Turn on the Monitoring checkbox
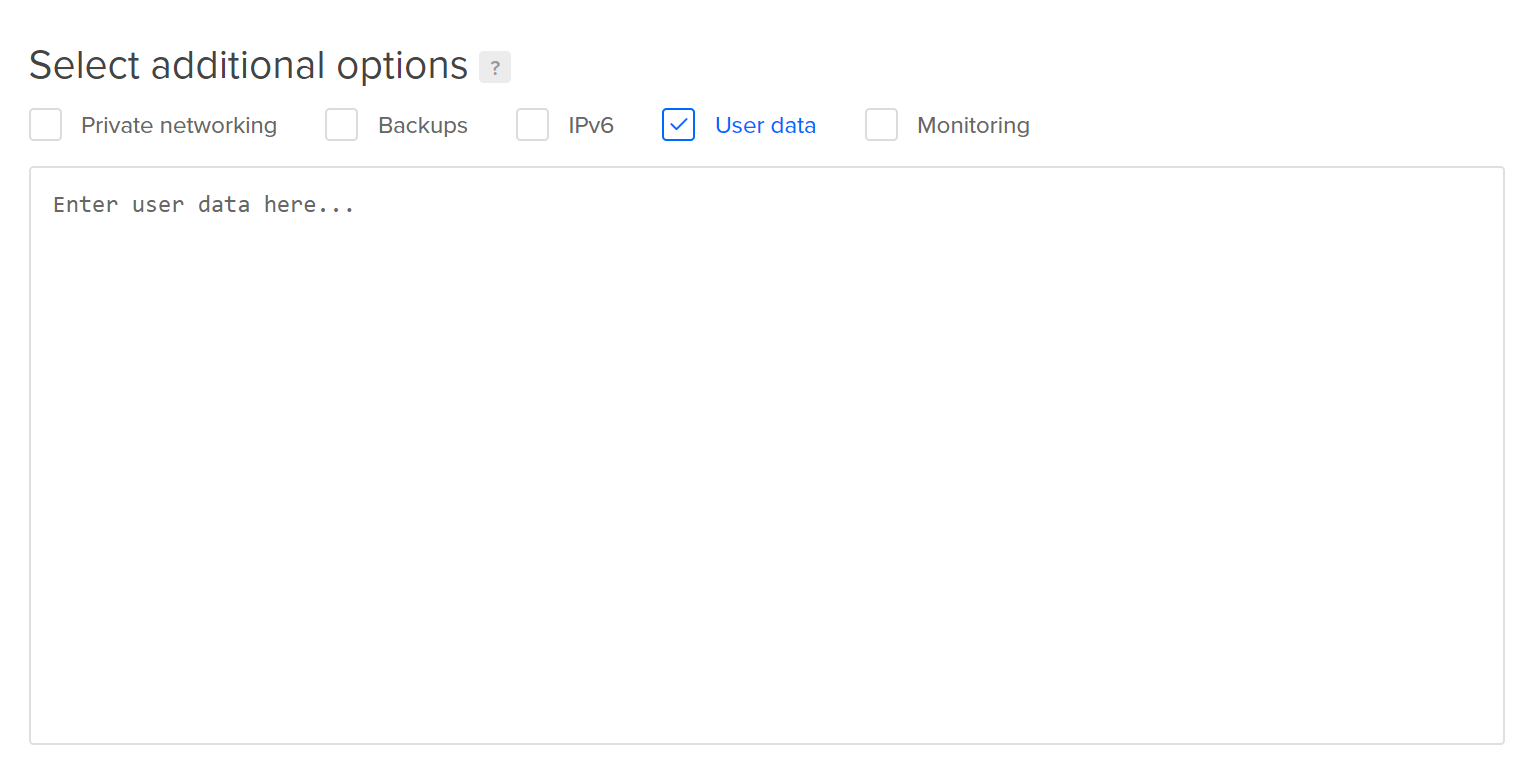Screen dimensions: 1533x784 coord(882,125)
